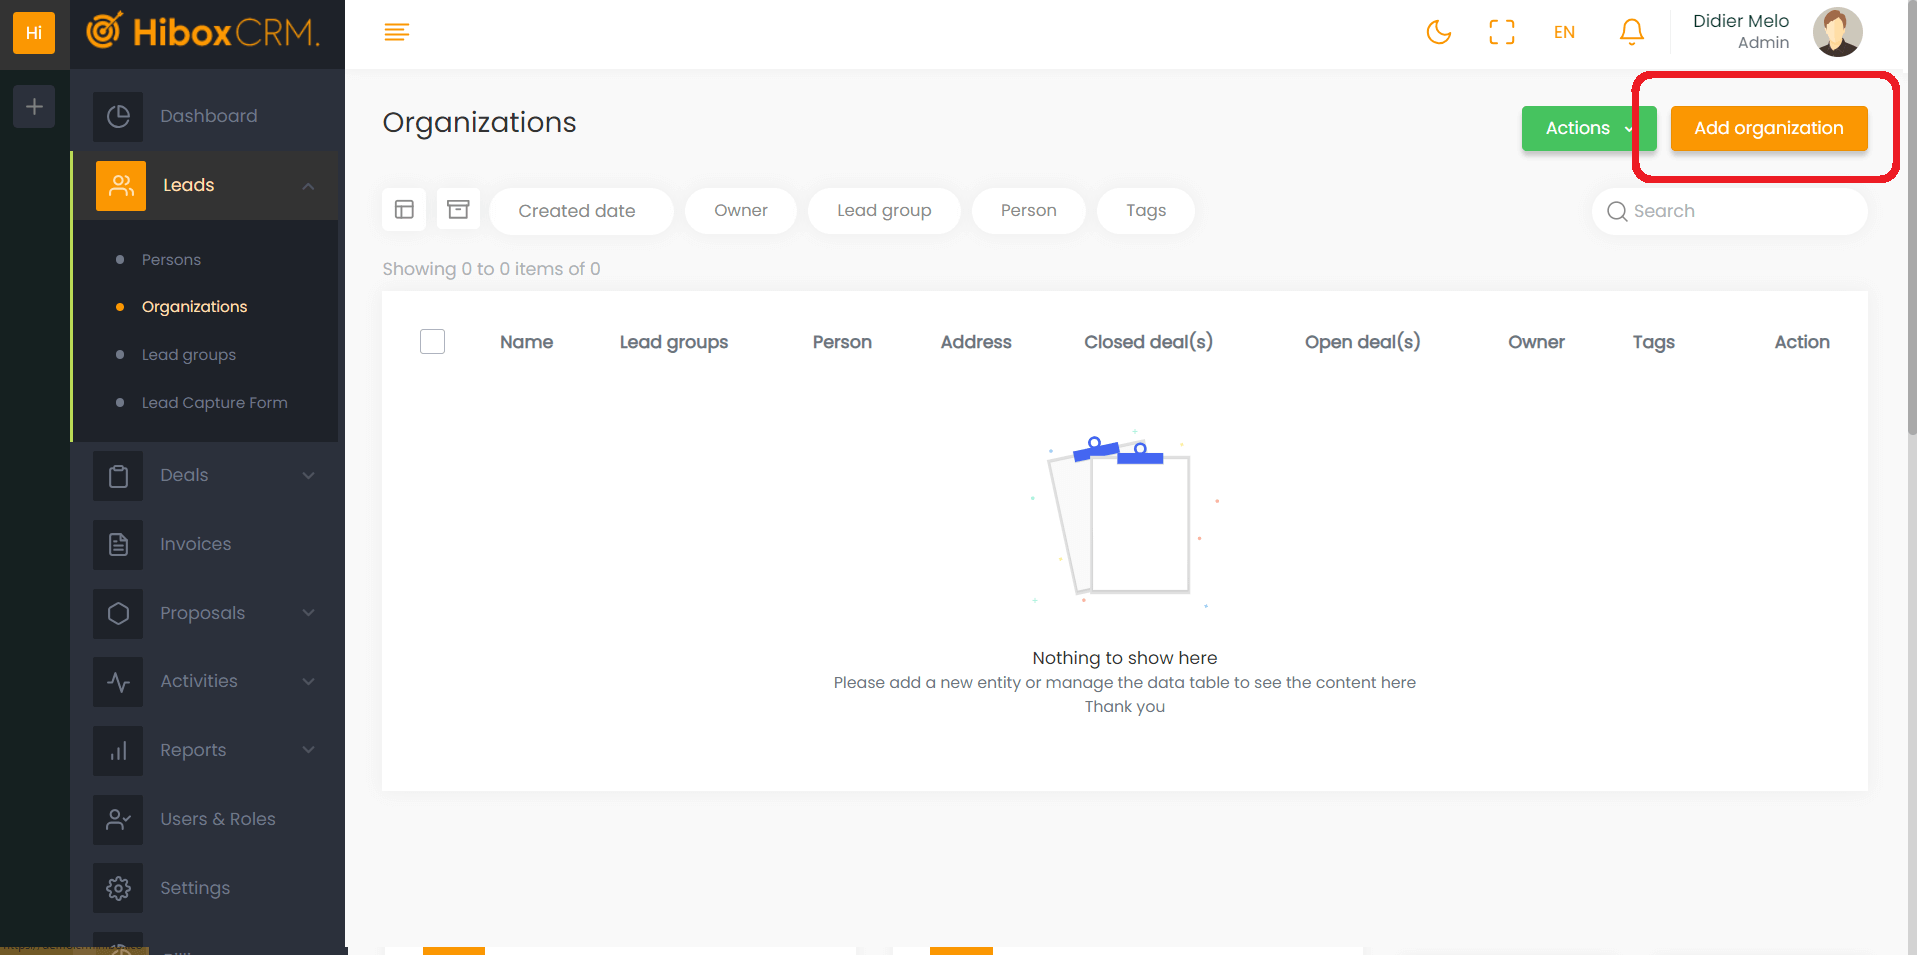
Task: Switch to table layout view icon
Action: tap(404, 210)
